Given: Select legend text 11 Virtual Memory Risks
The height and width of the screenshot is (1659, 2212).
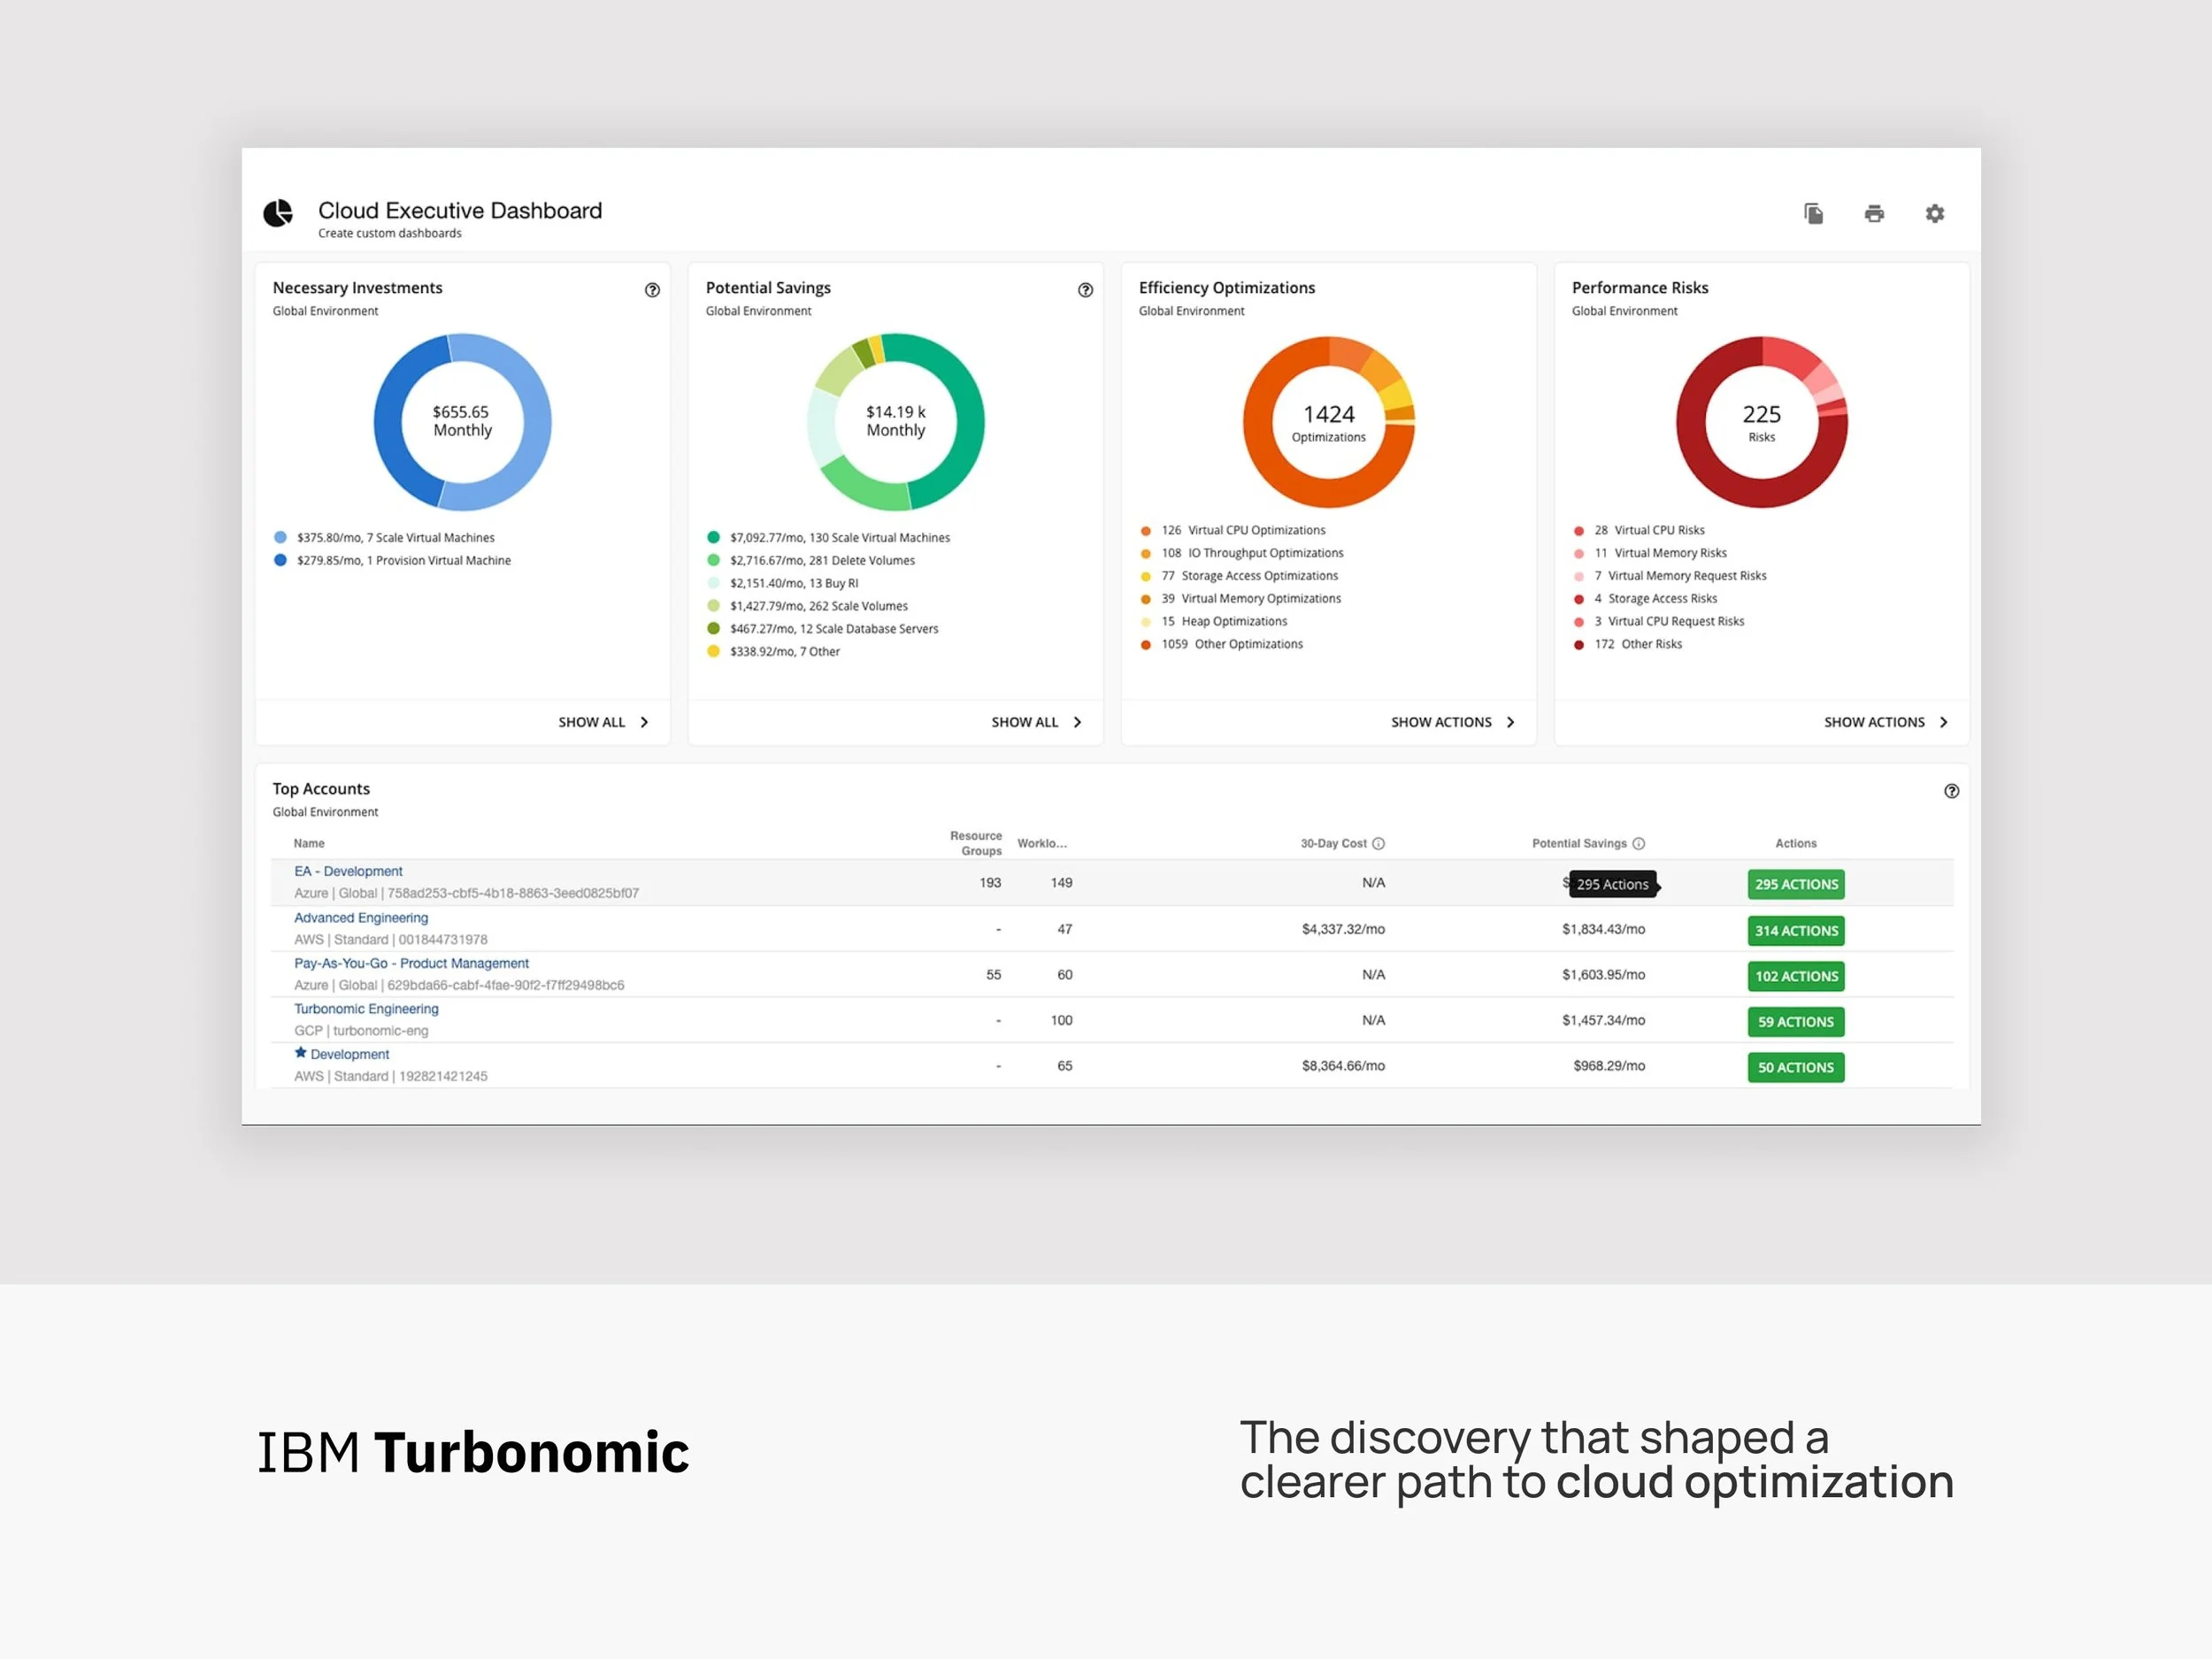Looking at the screenshot, I should 1660,553.
